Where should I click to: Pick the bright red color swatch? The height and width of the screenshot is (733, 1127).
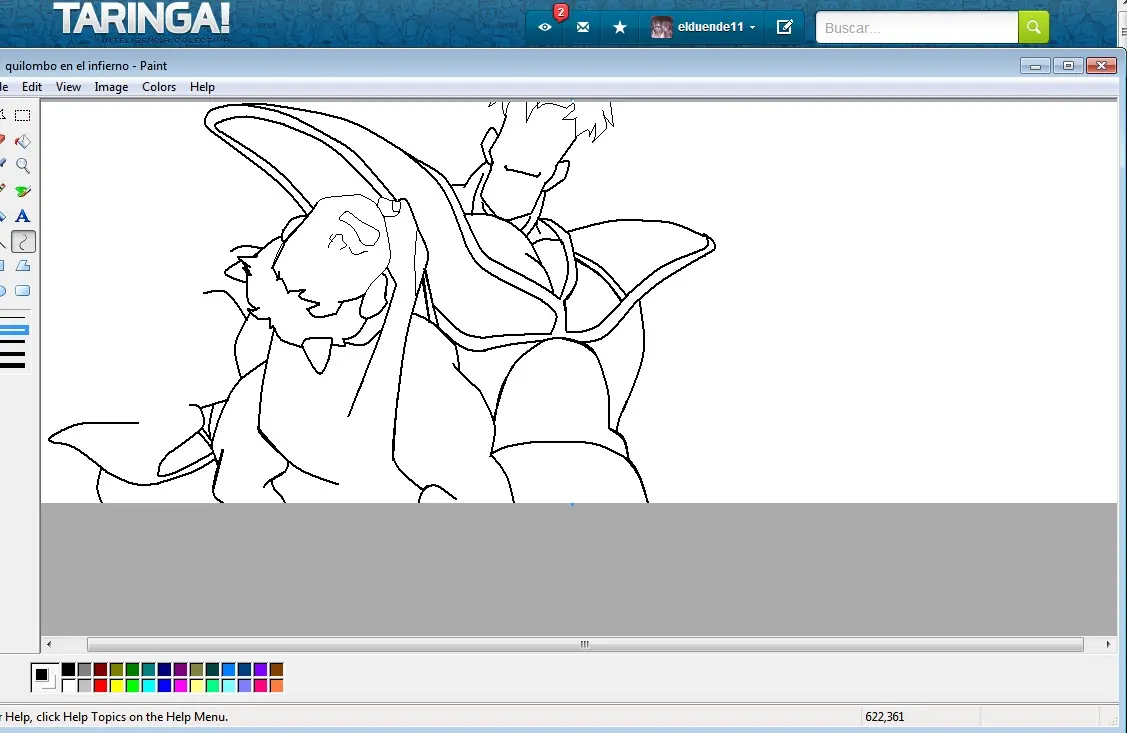pyautogui.click(x=101, y=686)
